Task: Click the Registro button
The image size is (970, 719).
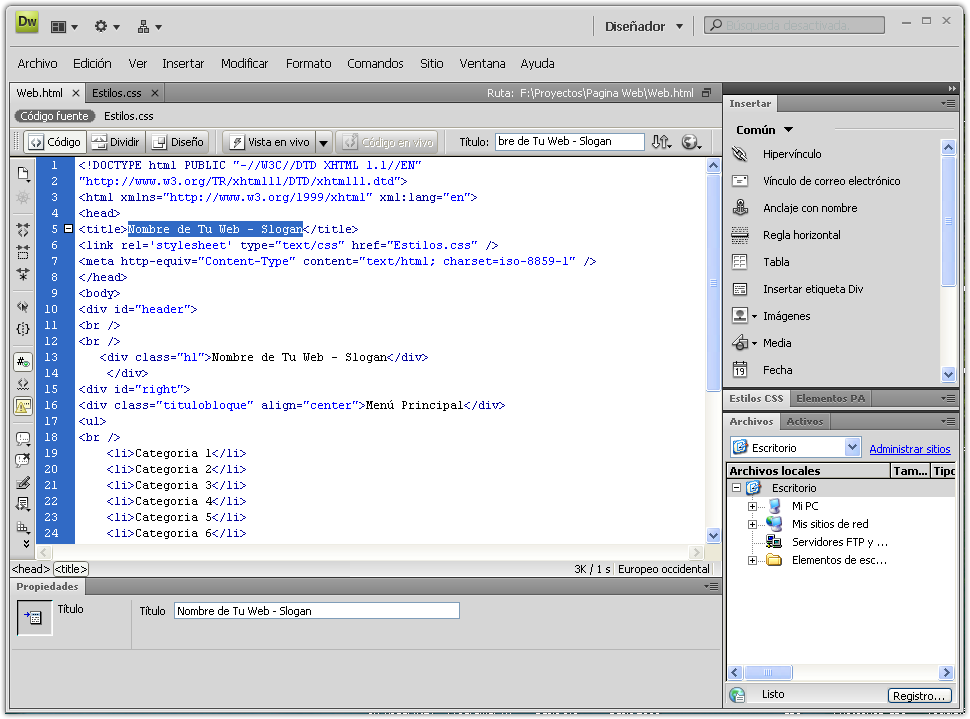Action: point(918,696)
